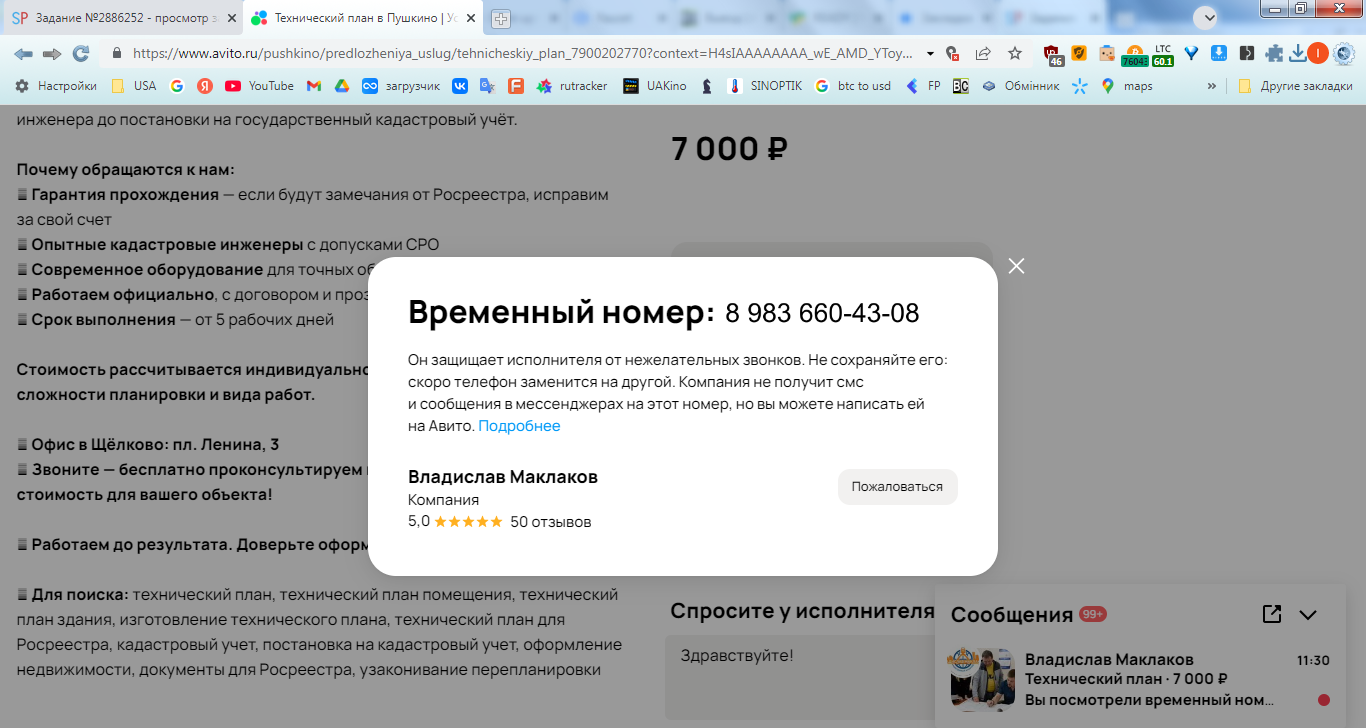Open the Google Drive bookmark
This screenshot has width=1366, height=728.
341,86
